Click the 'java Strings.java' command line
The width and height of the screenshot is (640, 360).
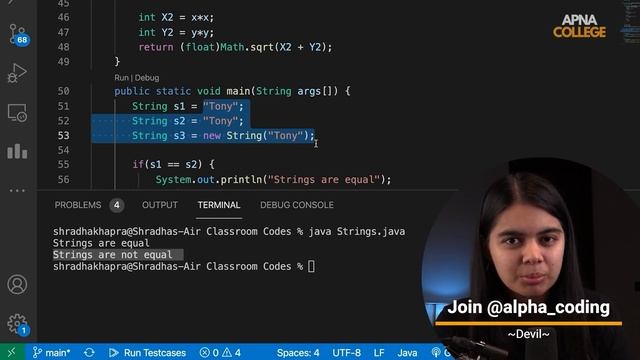(229, 231)
